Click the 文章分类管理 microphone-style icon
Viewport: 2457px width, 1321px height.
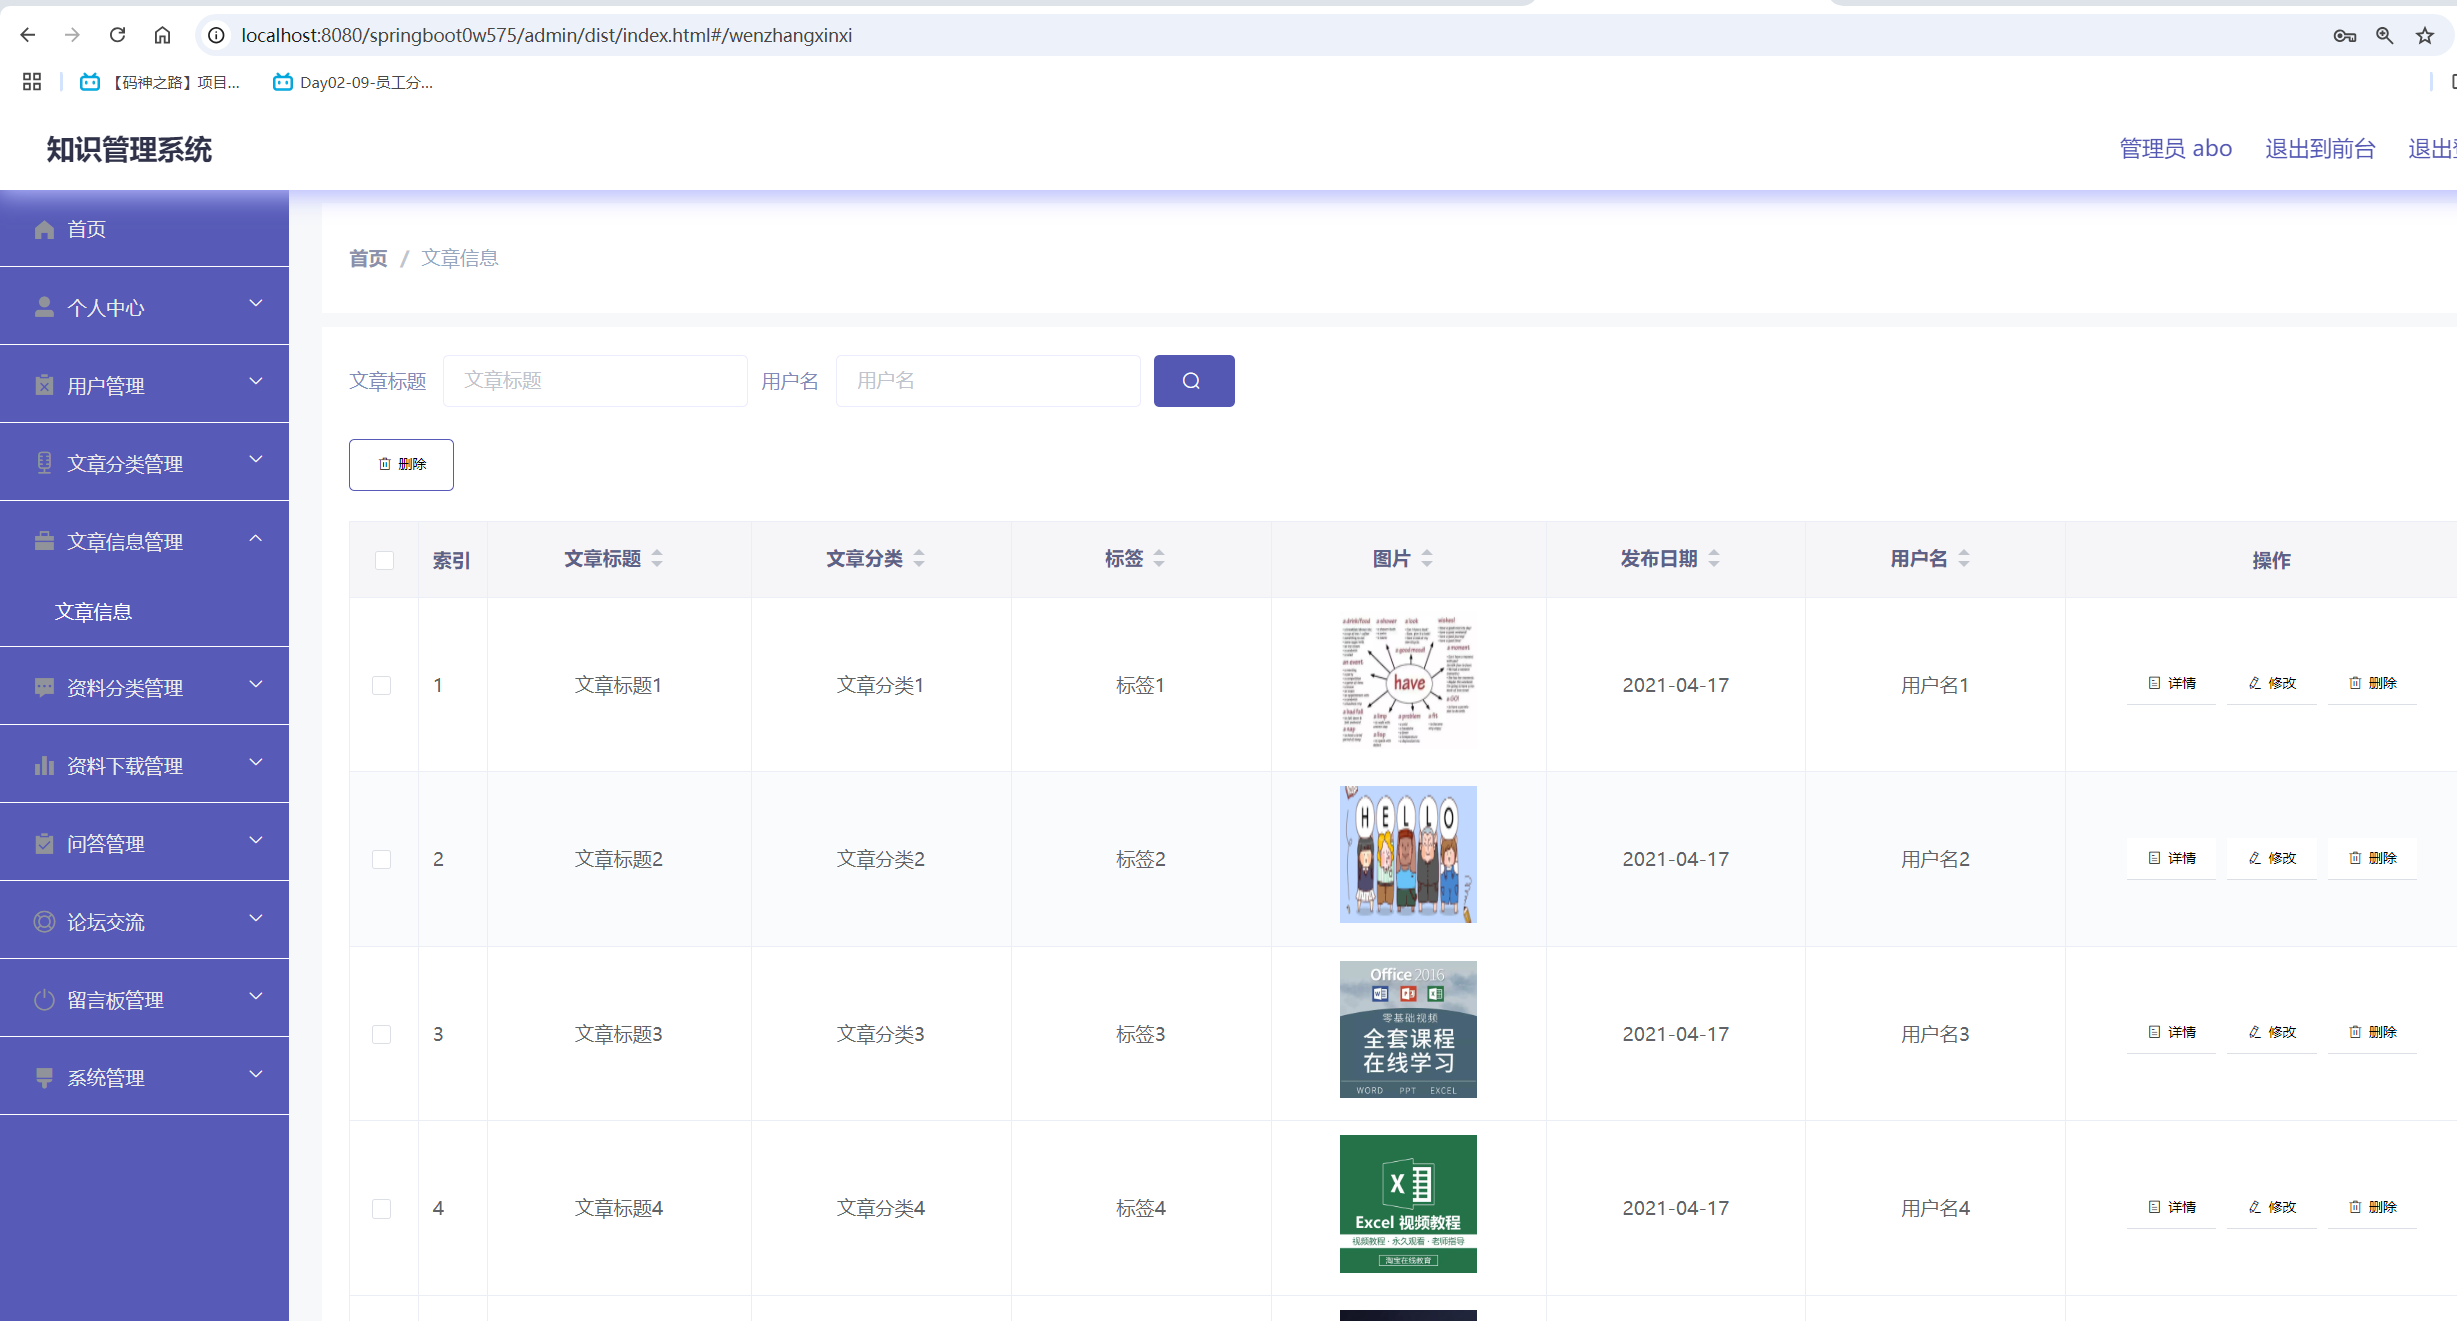pos(44,462)
